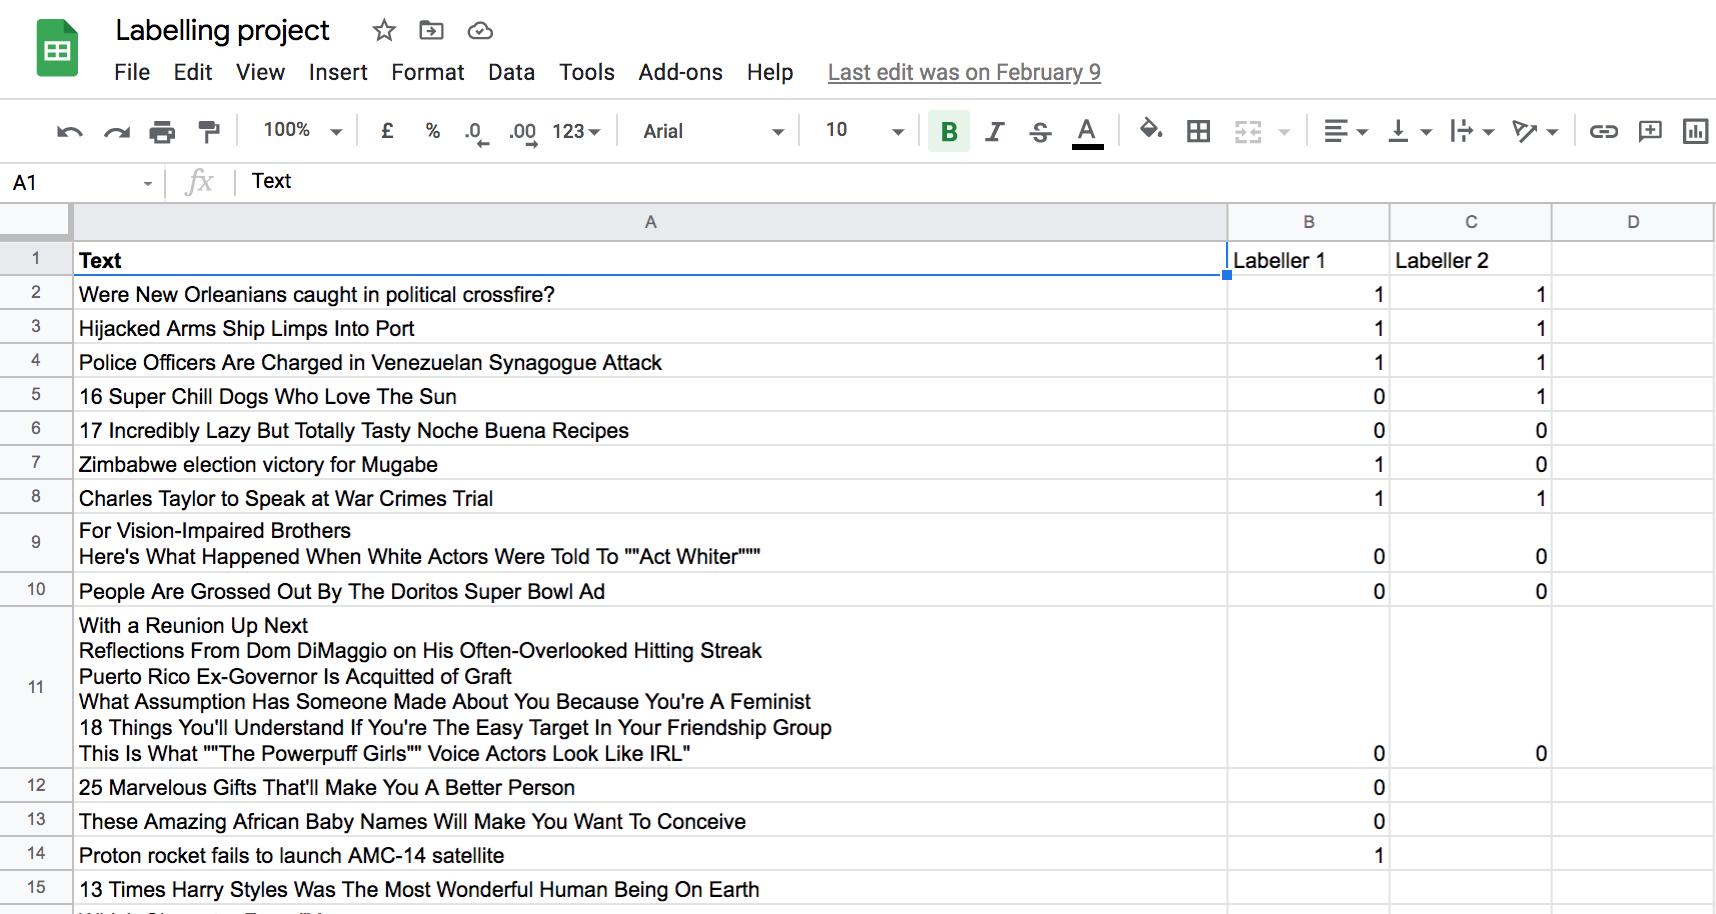This screenshot has height=914, width=1716.
Task: Click the undo arrow icon
Action: (69, 132)
